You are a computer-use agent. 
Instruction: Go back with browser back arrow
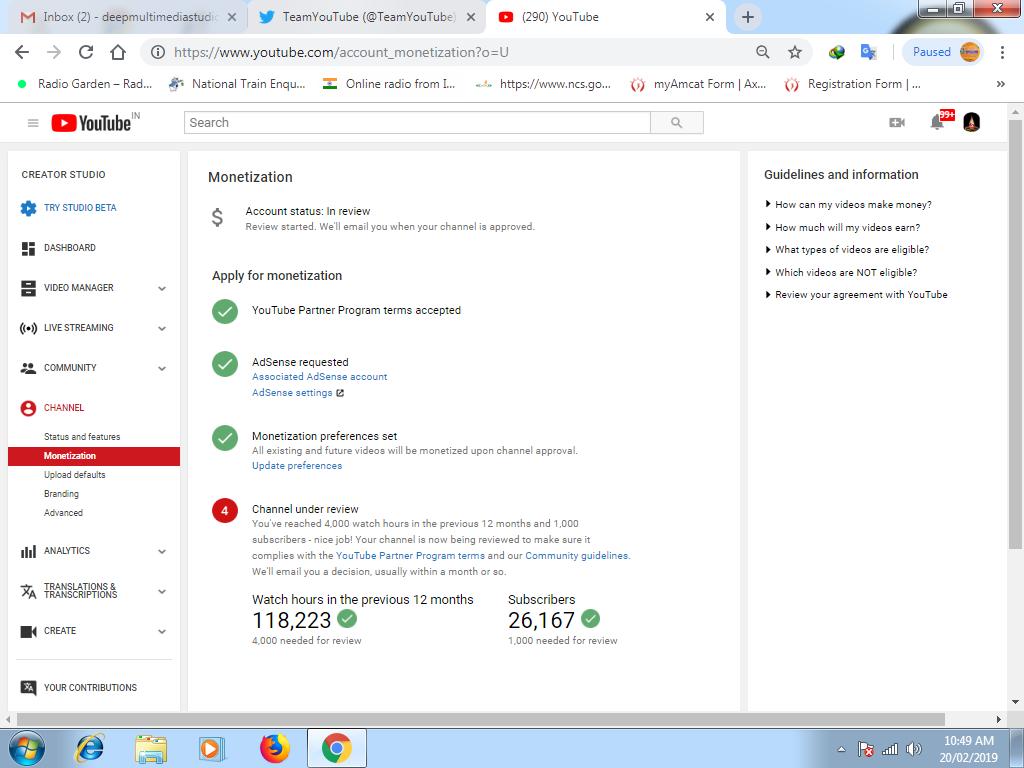pyautogui.click(x=22, y=52)
